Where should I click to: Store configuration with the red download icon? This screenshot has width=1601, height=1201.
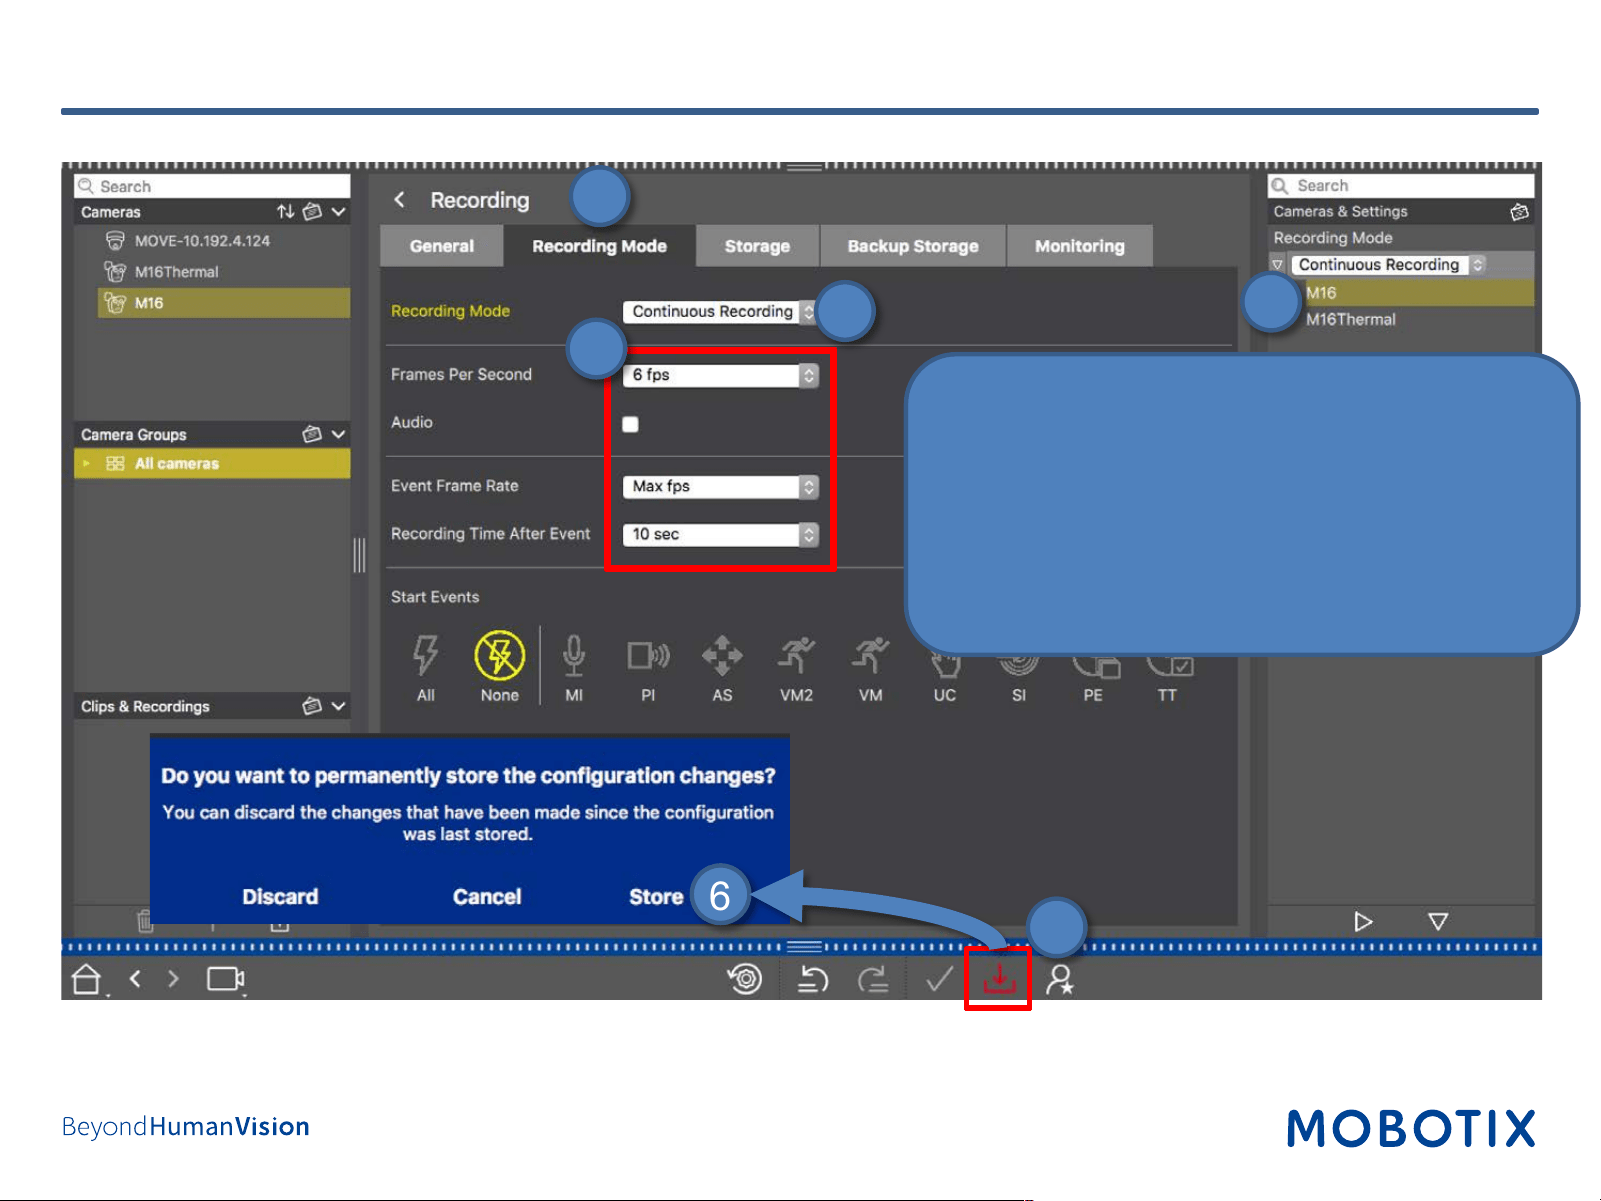(x=999, y=979)
